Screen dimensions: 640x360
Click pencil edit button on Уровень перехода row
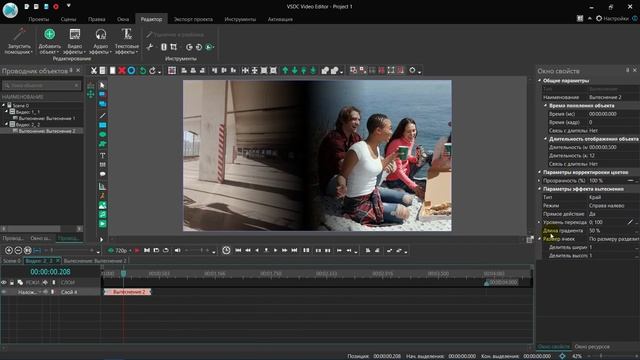coord(630,222)
